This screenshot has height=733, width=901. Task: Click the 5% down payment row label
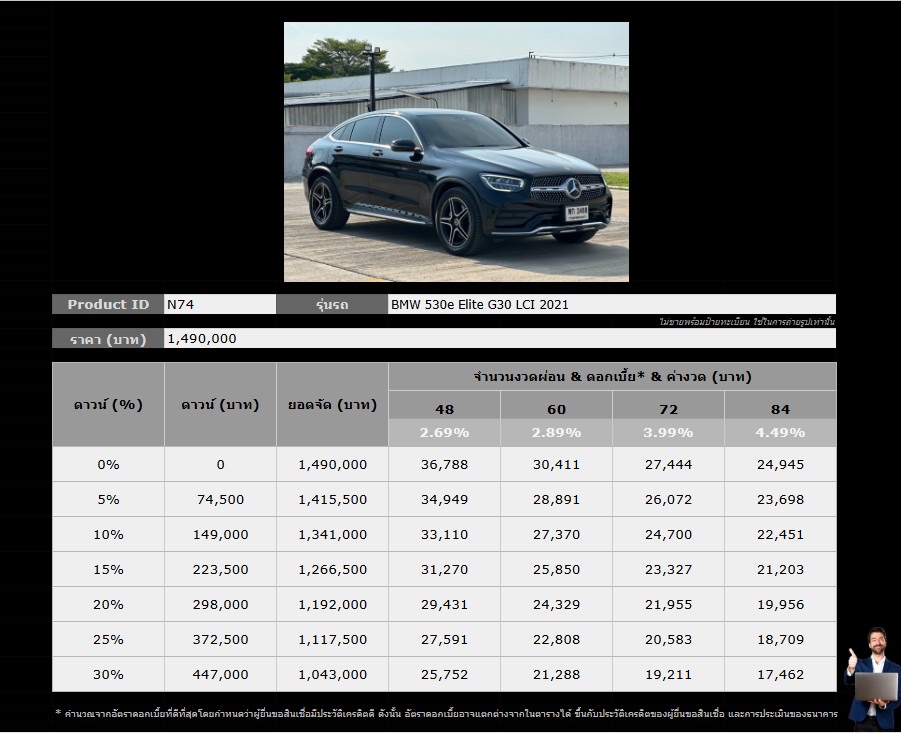(108, 499)
